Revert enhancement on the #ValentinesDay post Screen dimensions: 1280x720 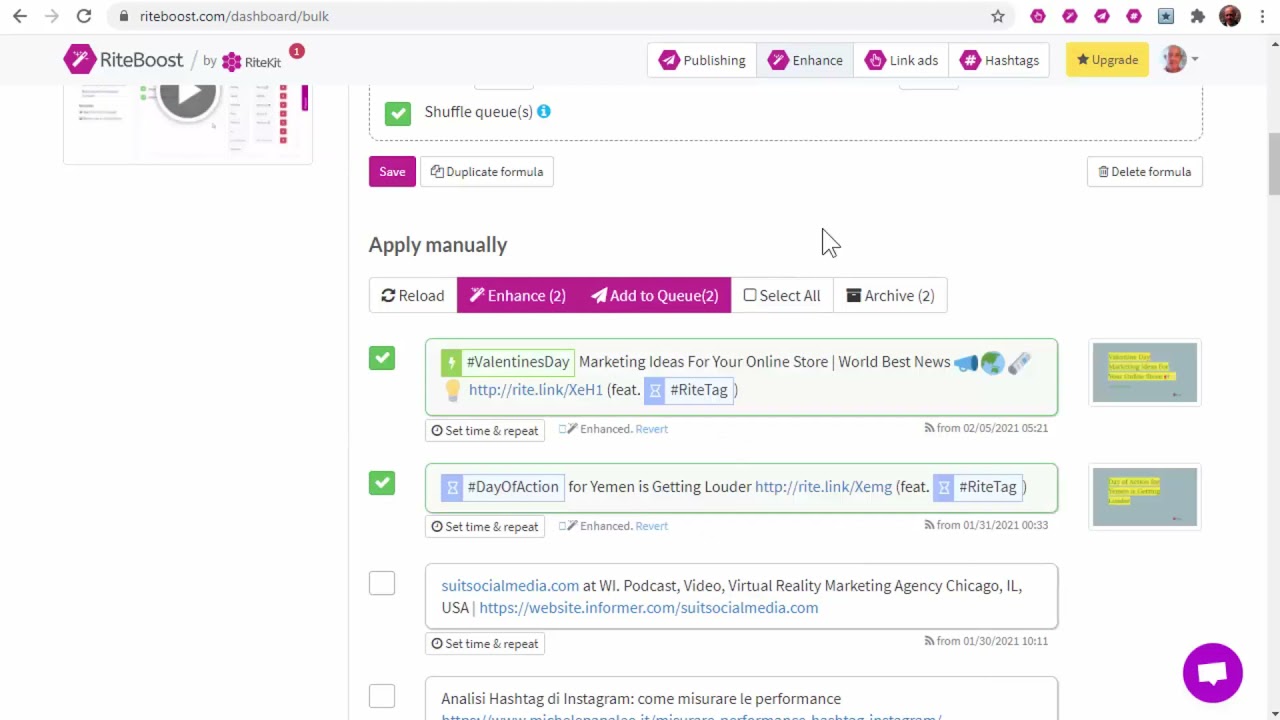click(651, 429)
